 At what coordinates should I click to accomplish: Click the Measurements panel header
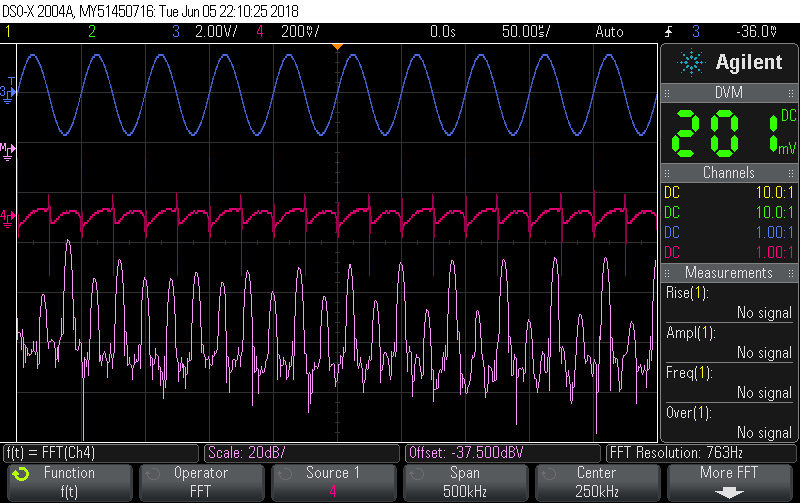[729, 273]
